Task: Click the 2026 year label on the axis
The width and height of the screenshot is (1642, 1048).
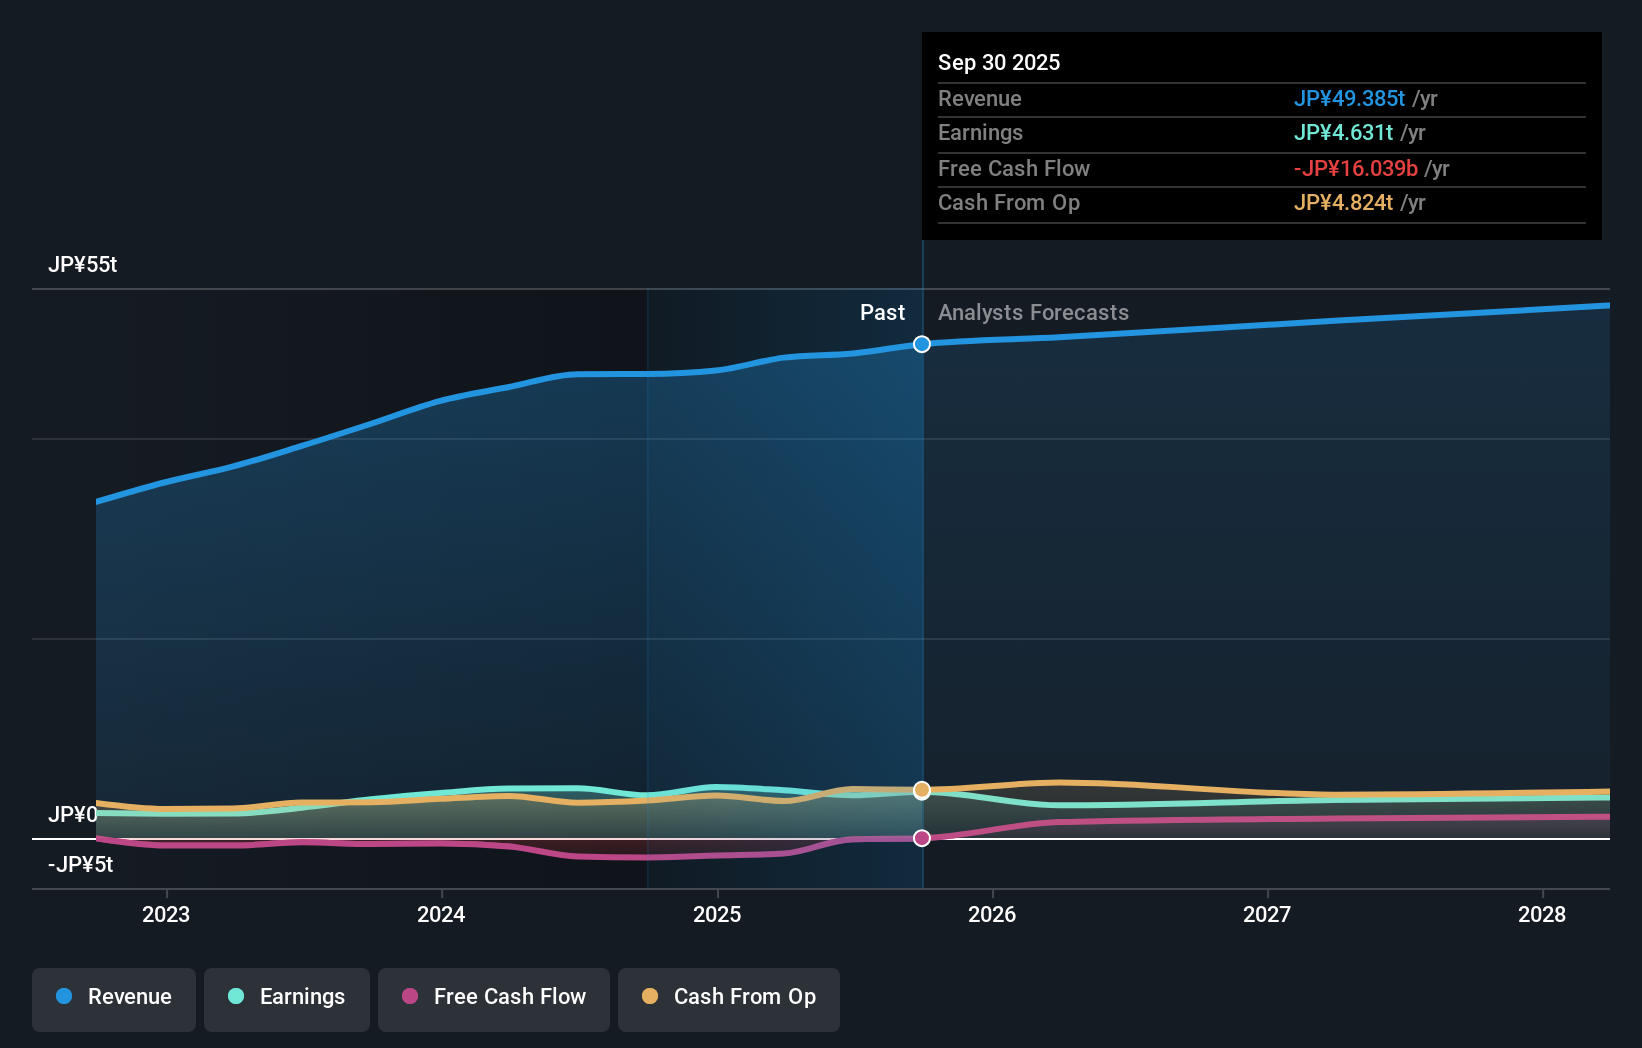Action: (992, 914)
